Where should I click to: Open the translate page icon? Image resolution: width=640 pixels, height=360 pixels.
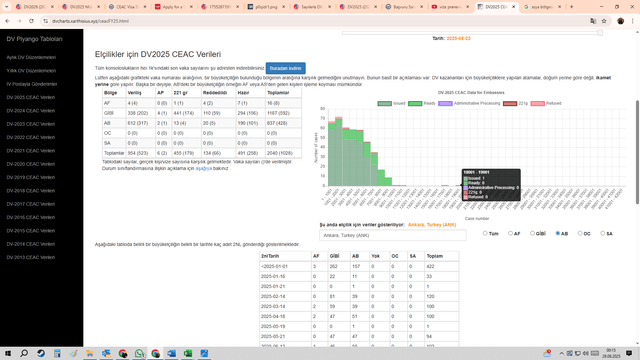(x=593, y=21)
